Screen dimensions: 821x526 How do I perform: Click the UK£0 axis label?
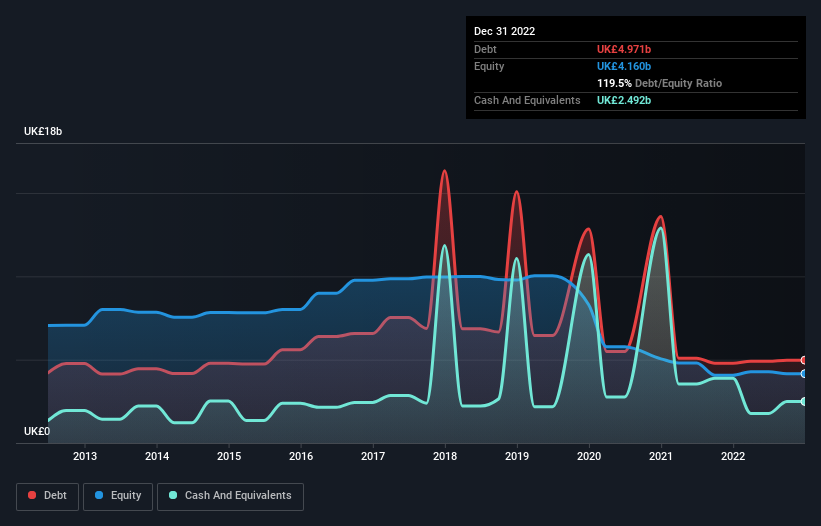[37, 431]
